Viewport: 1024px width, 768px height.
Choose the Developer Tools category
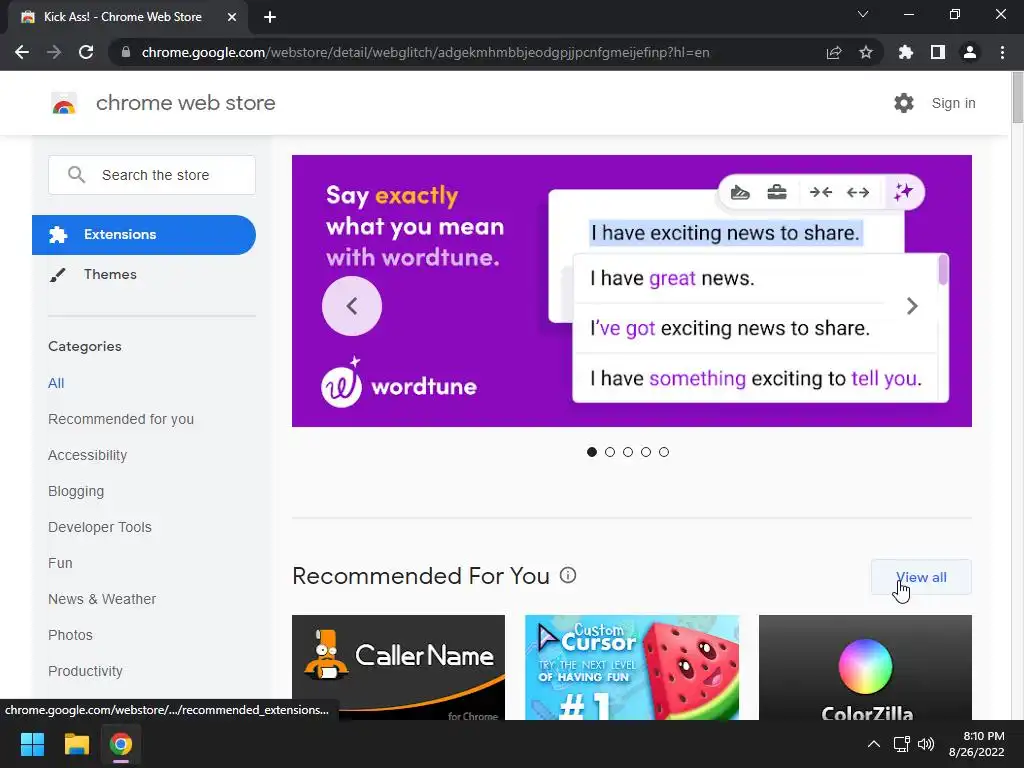[100, 527]
